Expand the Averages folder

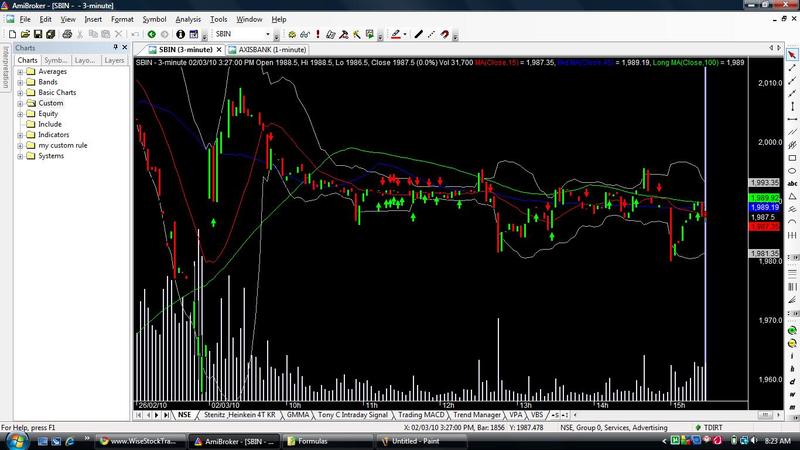coord(20,72)
